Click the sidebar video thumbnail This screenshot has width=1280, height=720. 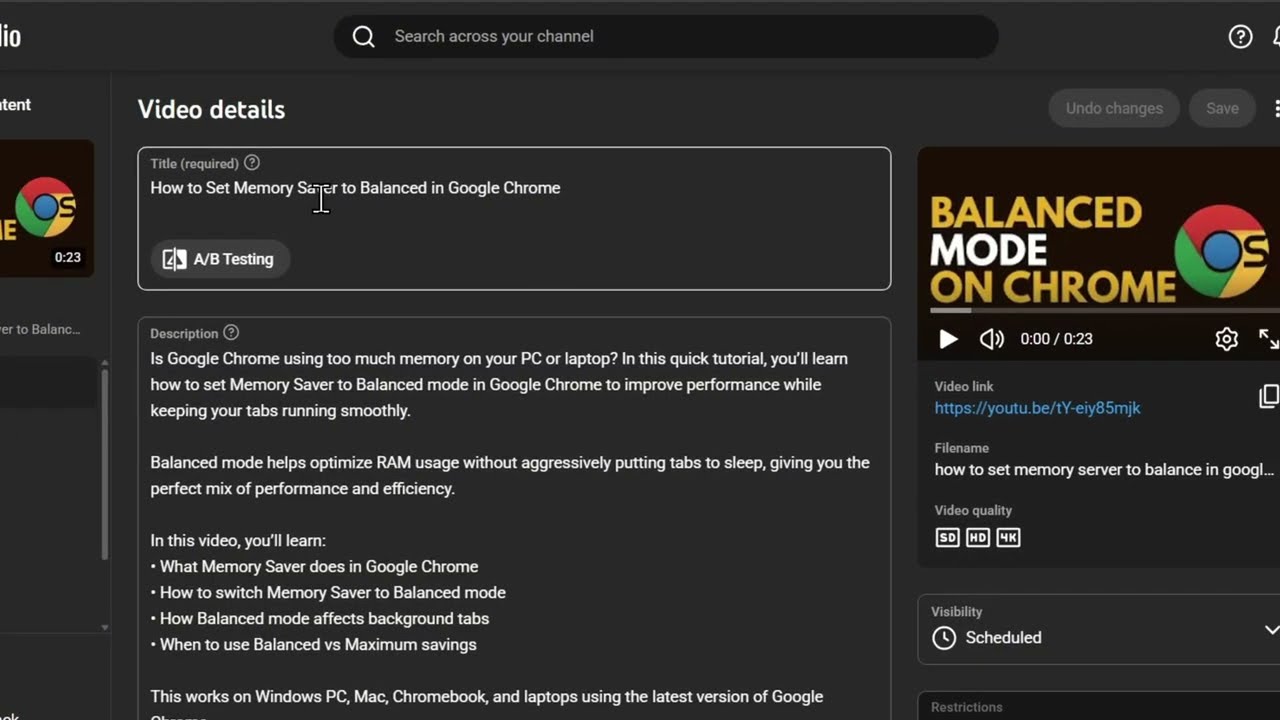46,209
